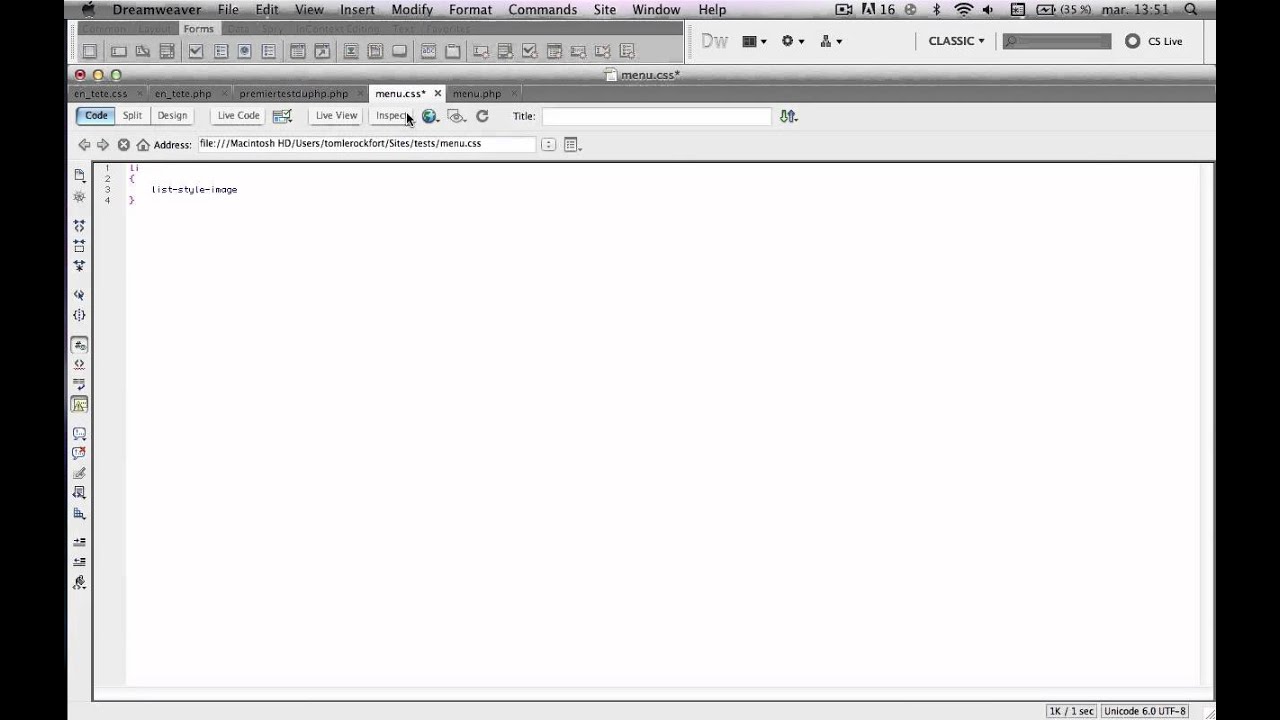Open Visual Aids eye dropdown
1280x720 pixels.
tap(457, 116)
